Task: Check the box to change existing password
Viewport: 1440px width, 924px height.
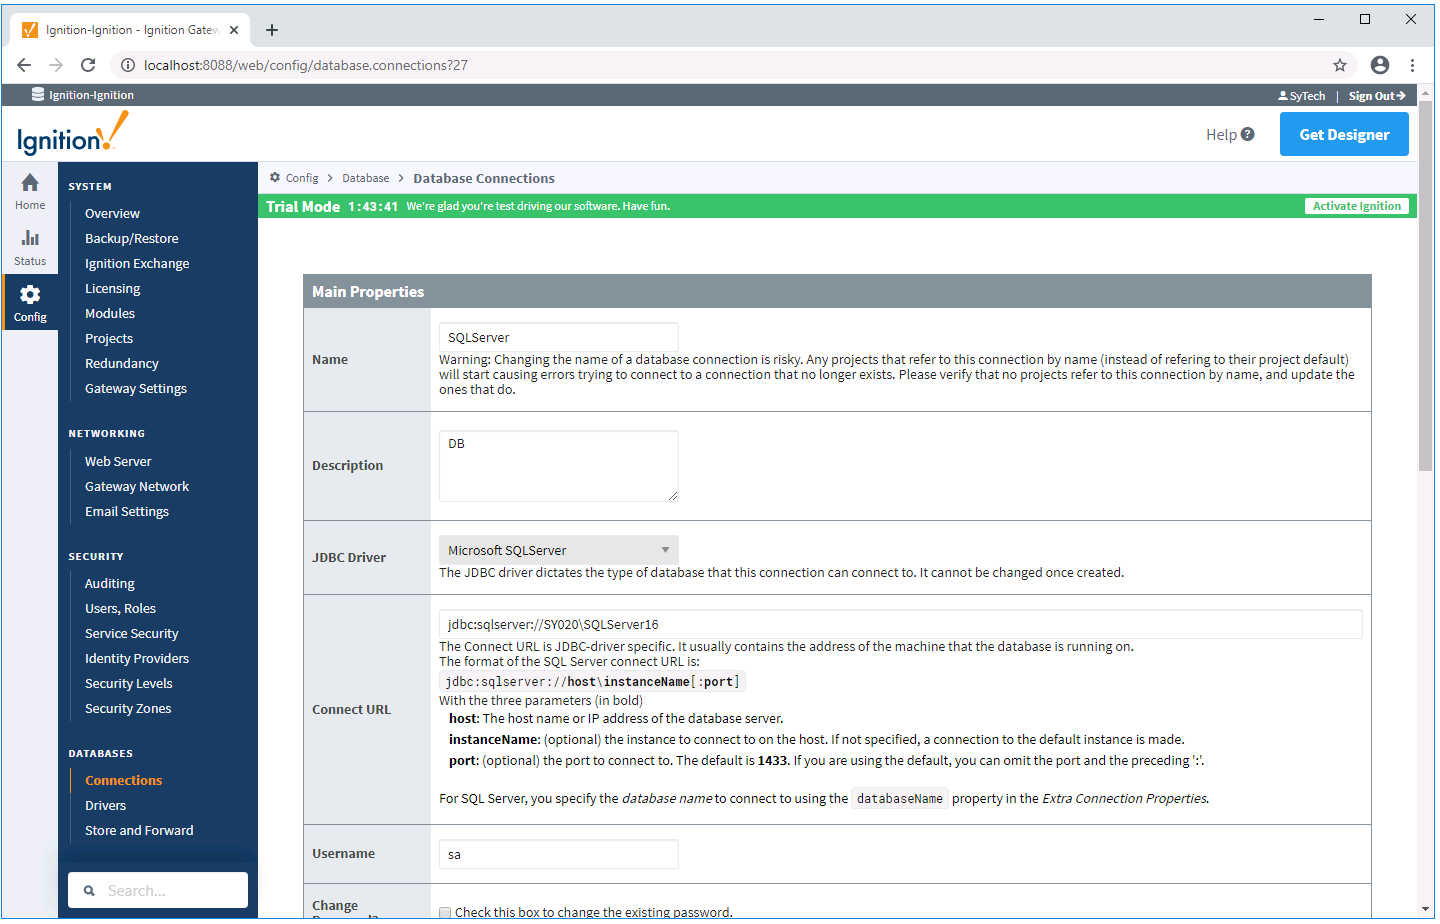Action: 445,913
